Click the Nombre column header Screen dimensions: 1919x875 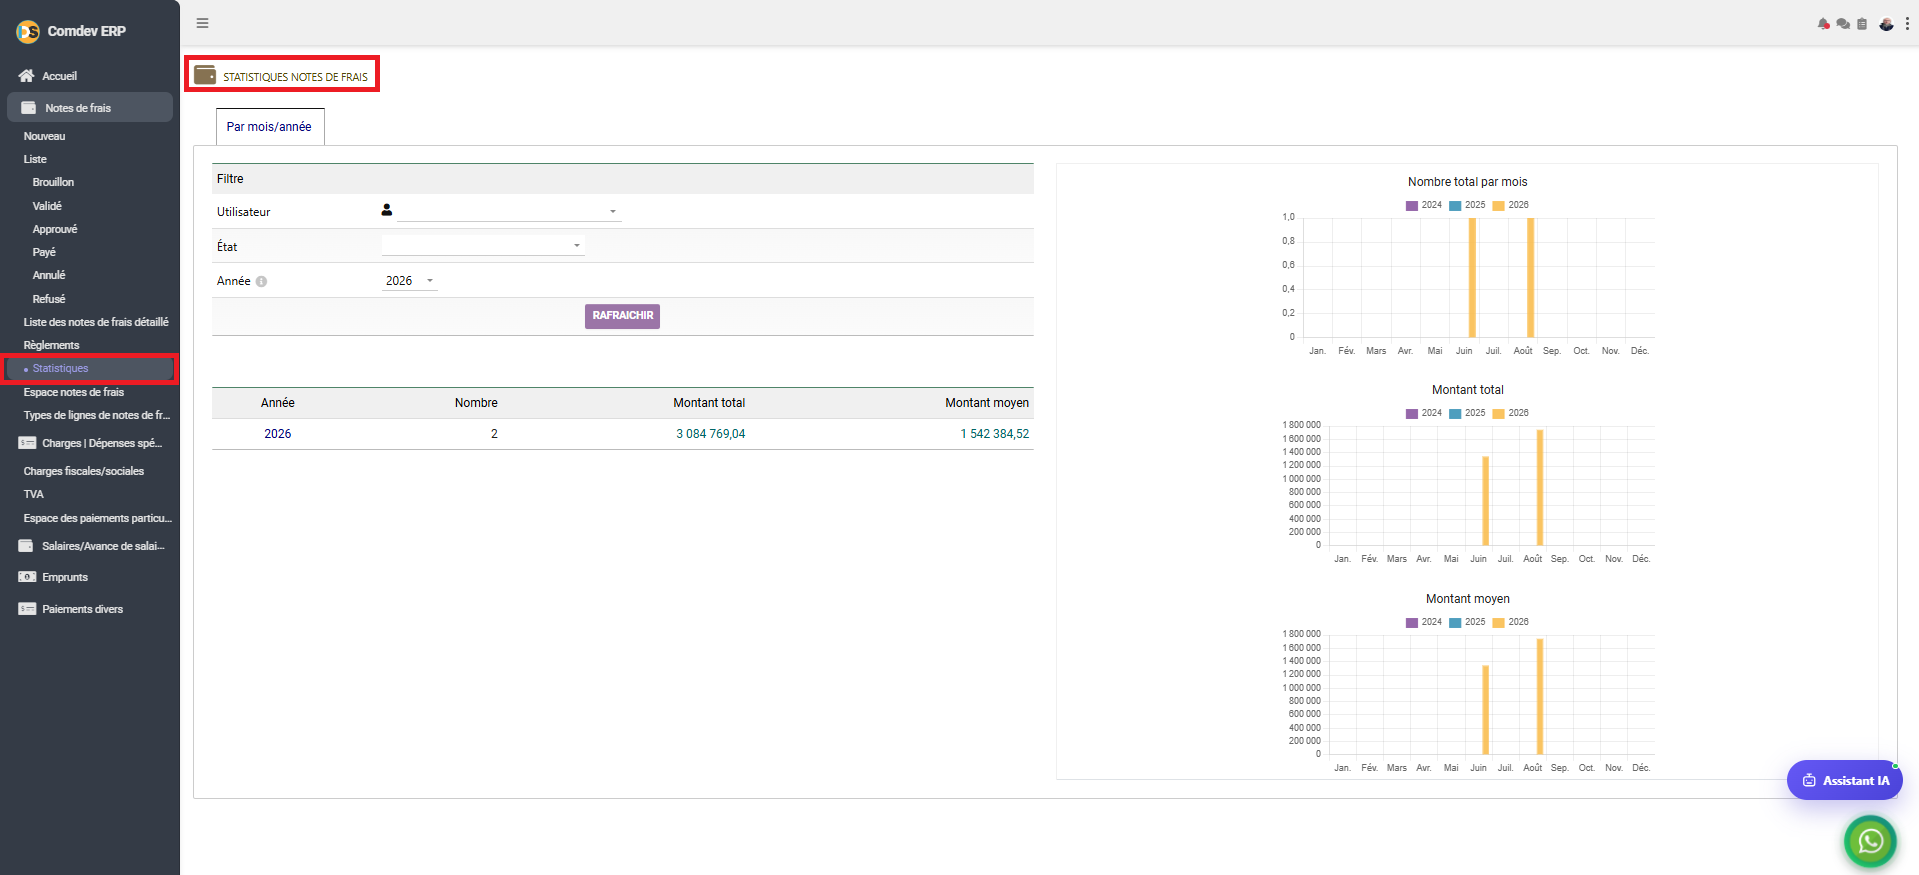pyautogui.click(x=476, y=403)
